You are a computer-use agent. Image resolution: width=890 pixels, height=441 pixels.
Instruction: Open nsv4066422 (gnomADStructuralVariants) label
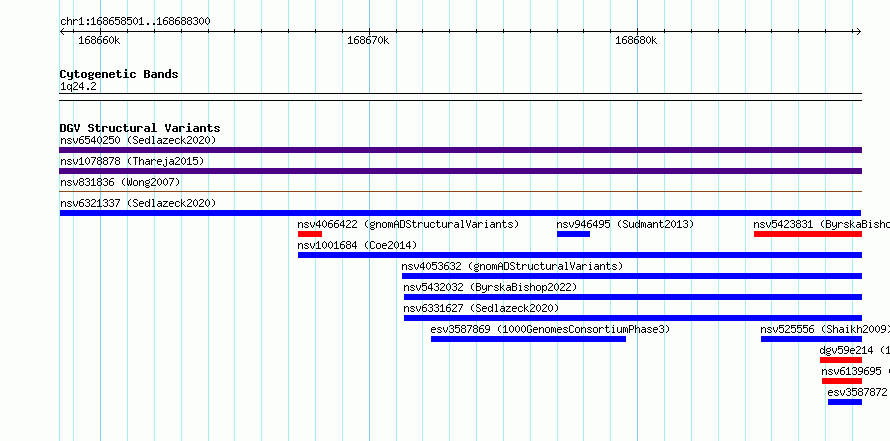click(x=408, y=224)
